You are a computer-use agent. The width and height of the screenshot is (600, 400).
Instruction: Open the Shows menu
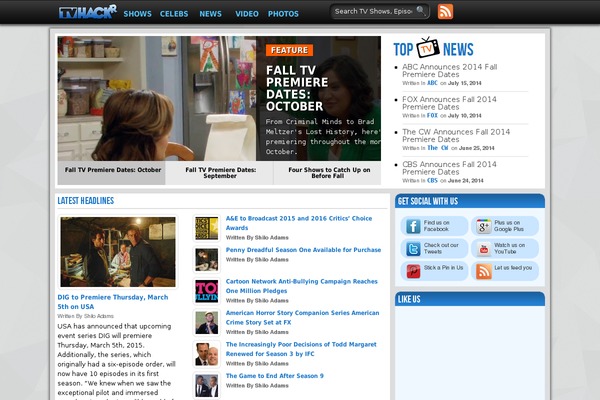pyautogui.click(x=137, y=14)
